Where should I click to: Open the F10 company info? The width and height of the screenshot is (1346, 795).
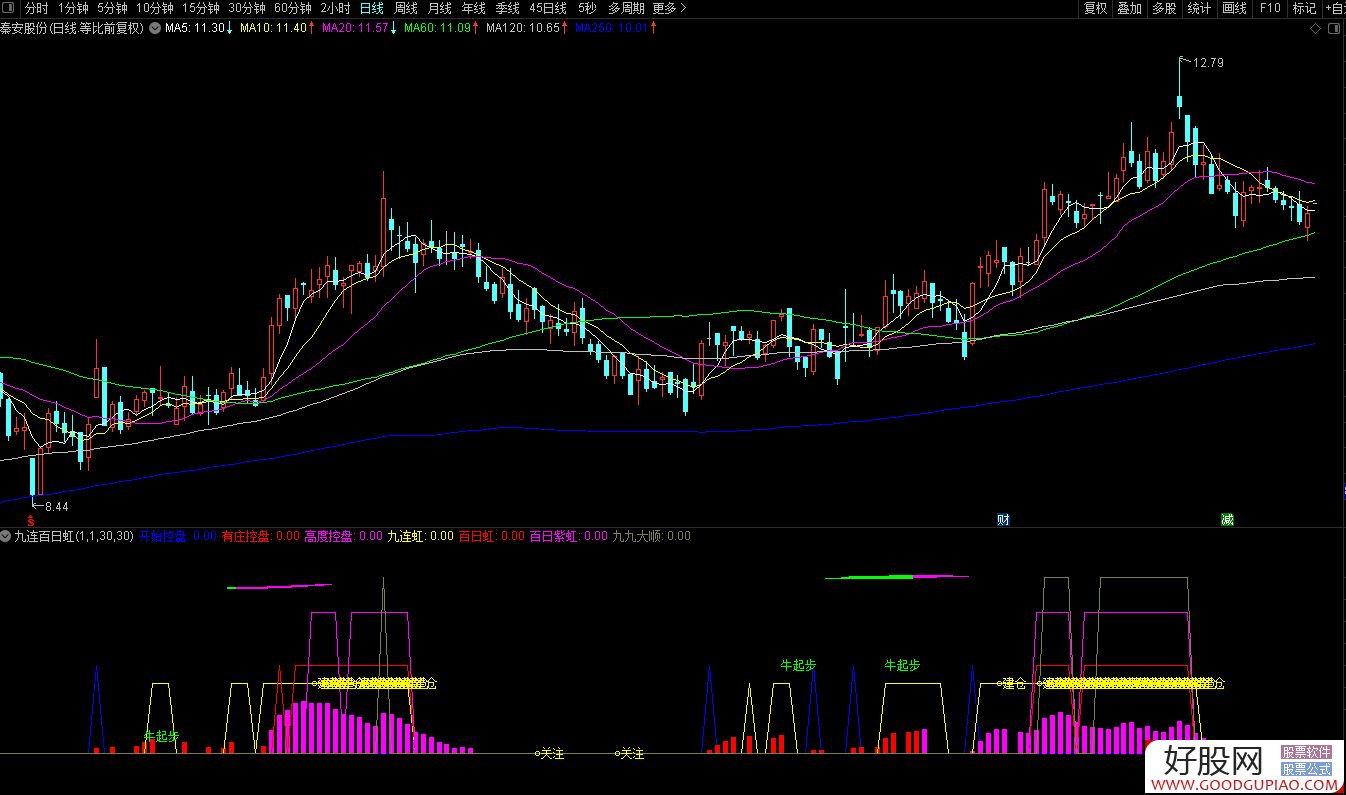click(x=1270, y=8)
